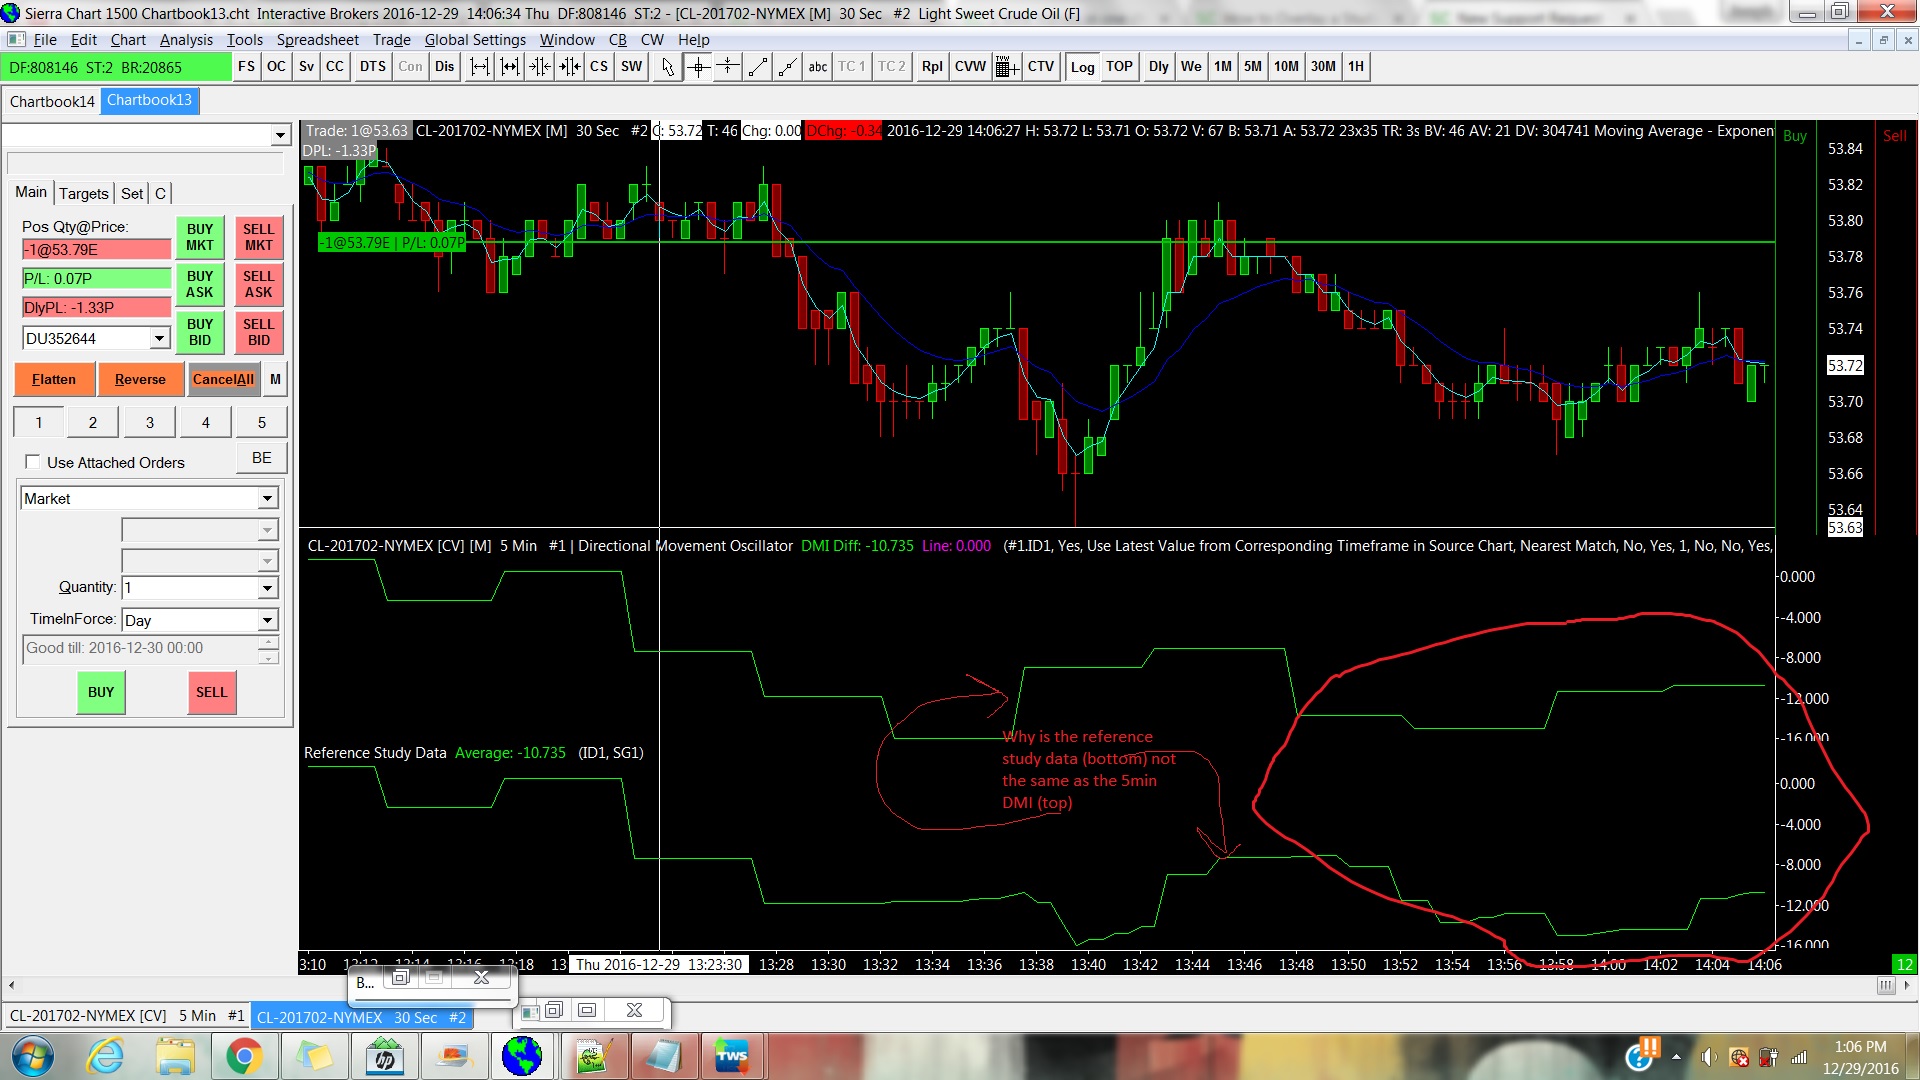Enable Use Attached Orders checkbox
This screenshot has height=1080, width=1920.
point(33,462)
